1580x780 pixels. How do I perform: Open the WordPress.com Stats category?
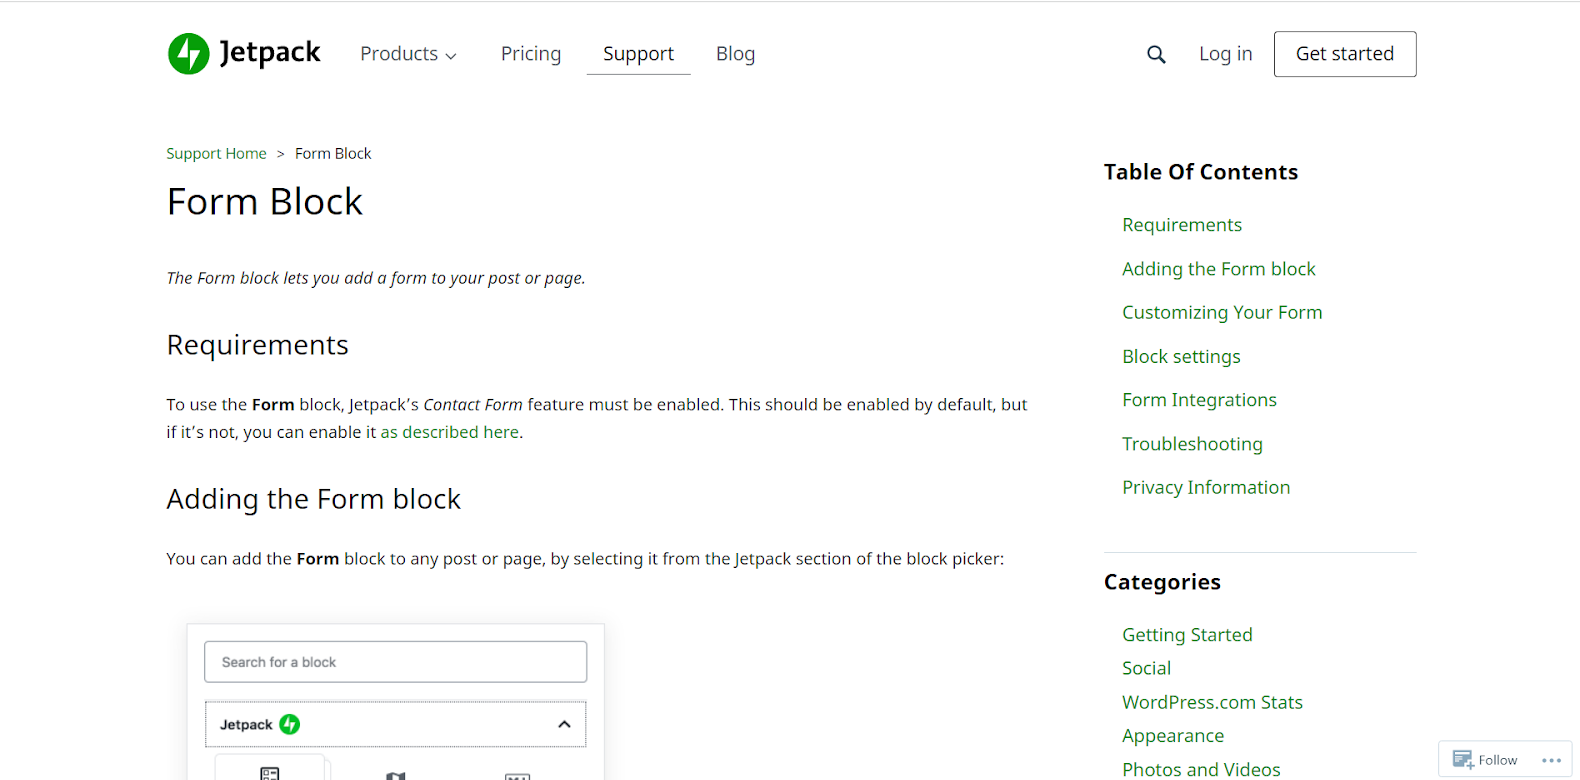(1212, 702)
